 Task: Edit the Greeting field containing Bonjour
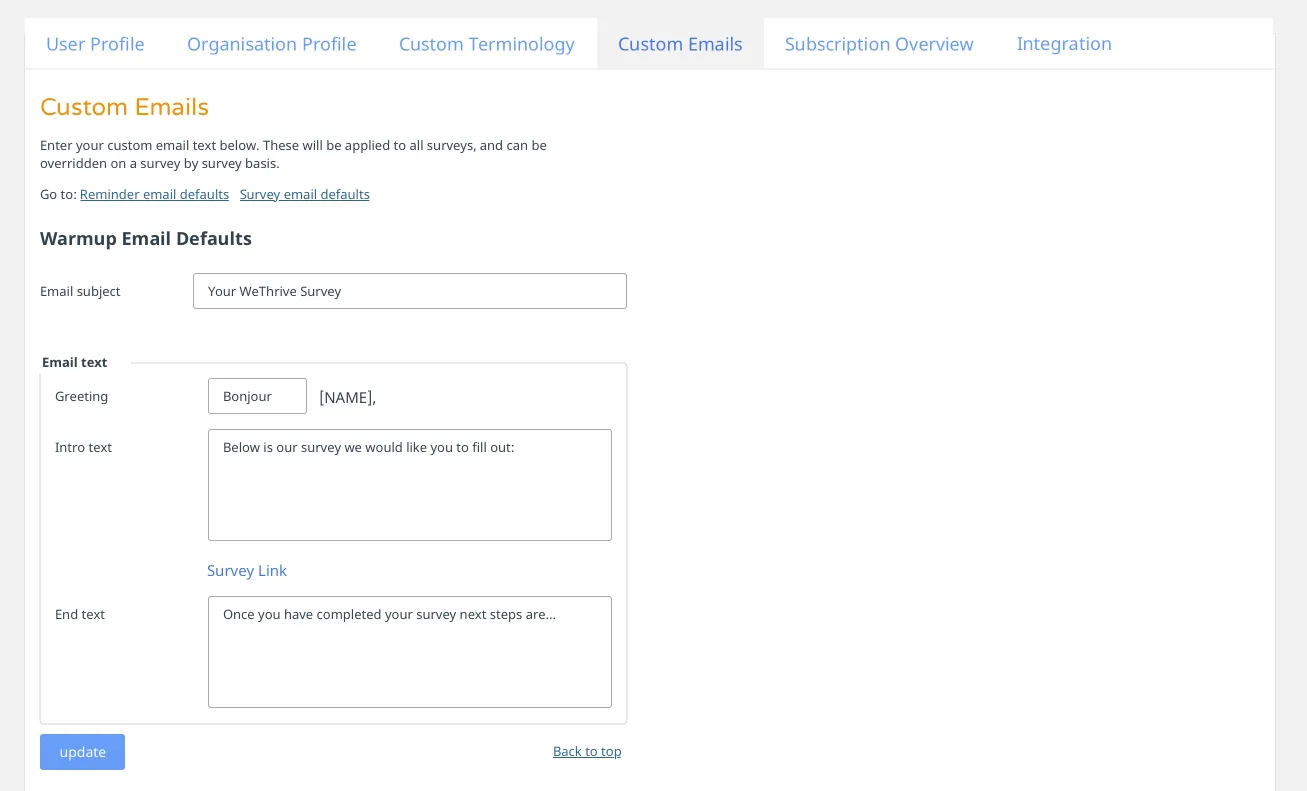(257, 396)
